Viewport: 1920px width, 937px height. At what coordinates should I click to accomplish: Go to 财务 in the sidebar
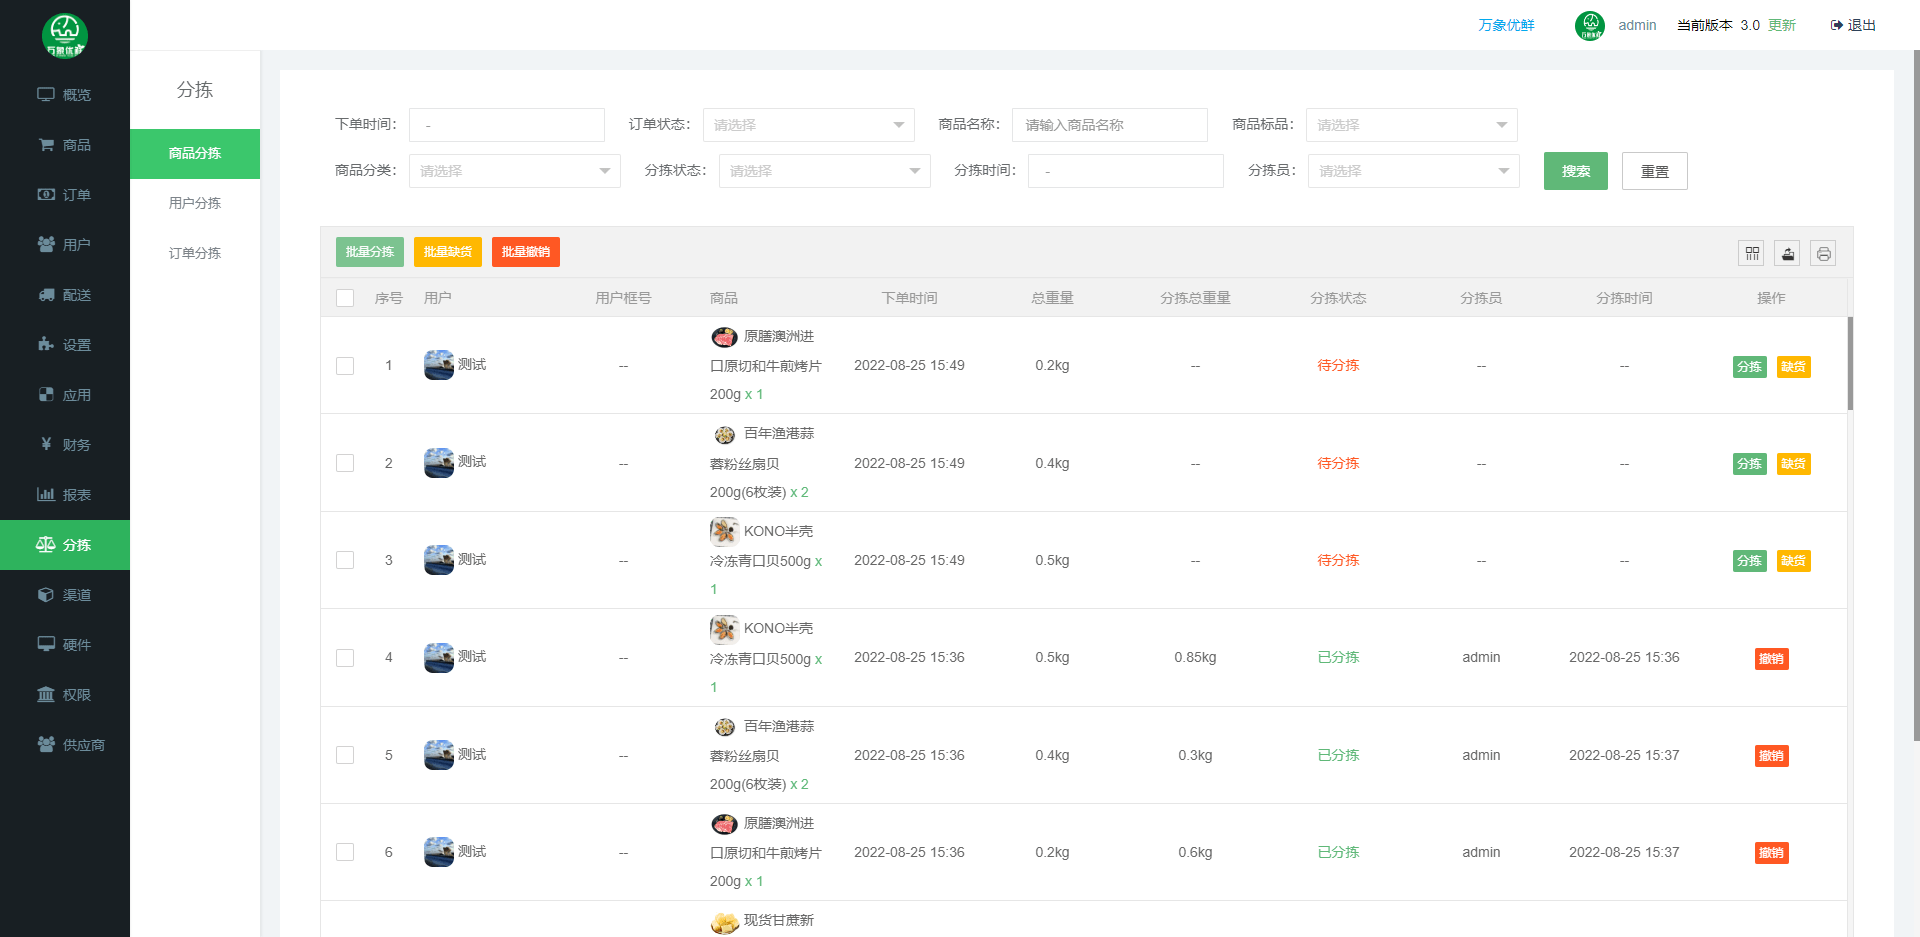[x=65, y=445]
